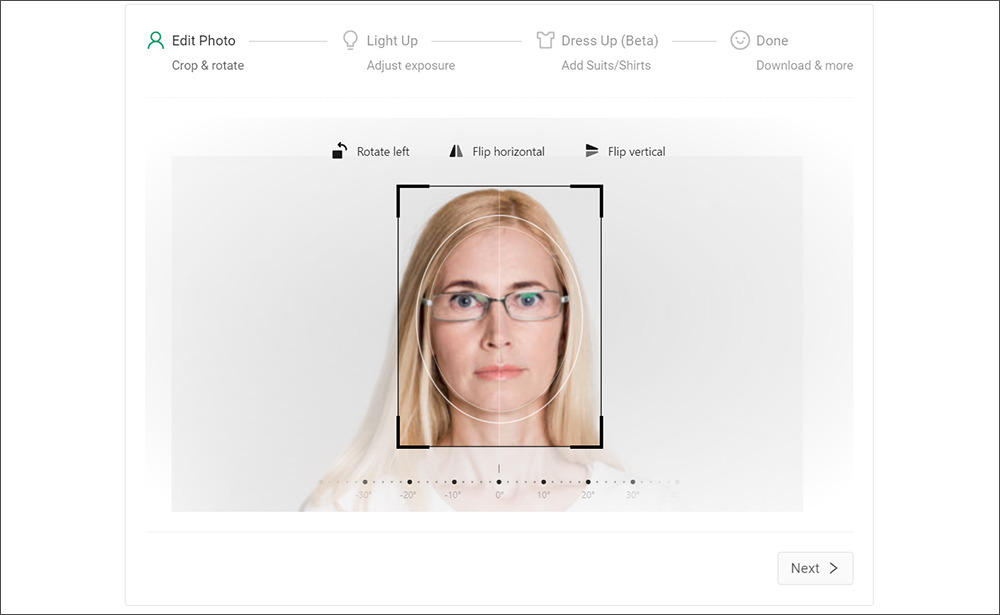Click the Done smiley icon
This screenshot has width=1000, height=615.
coord(739,39)
